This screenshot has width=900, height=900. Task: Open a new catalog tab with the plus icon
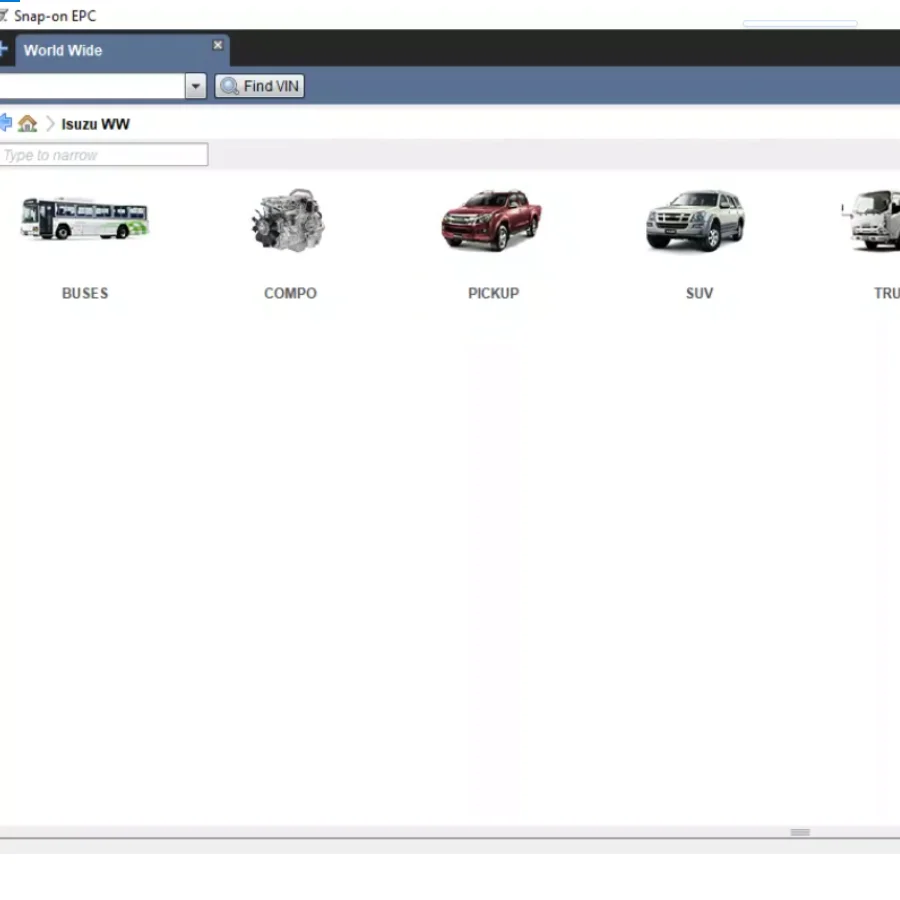click(x=3, y=49)
